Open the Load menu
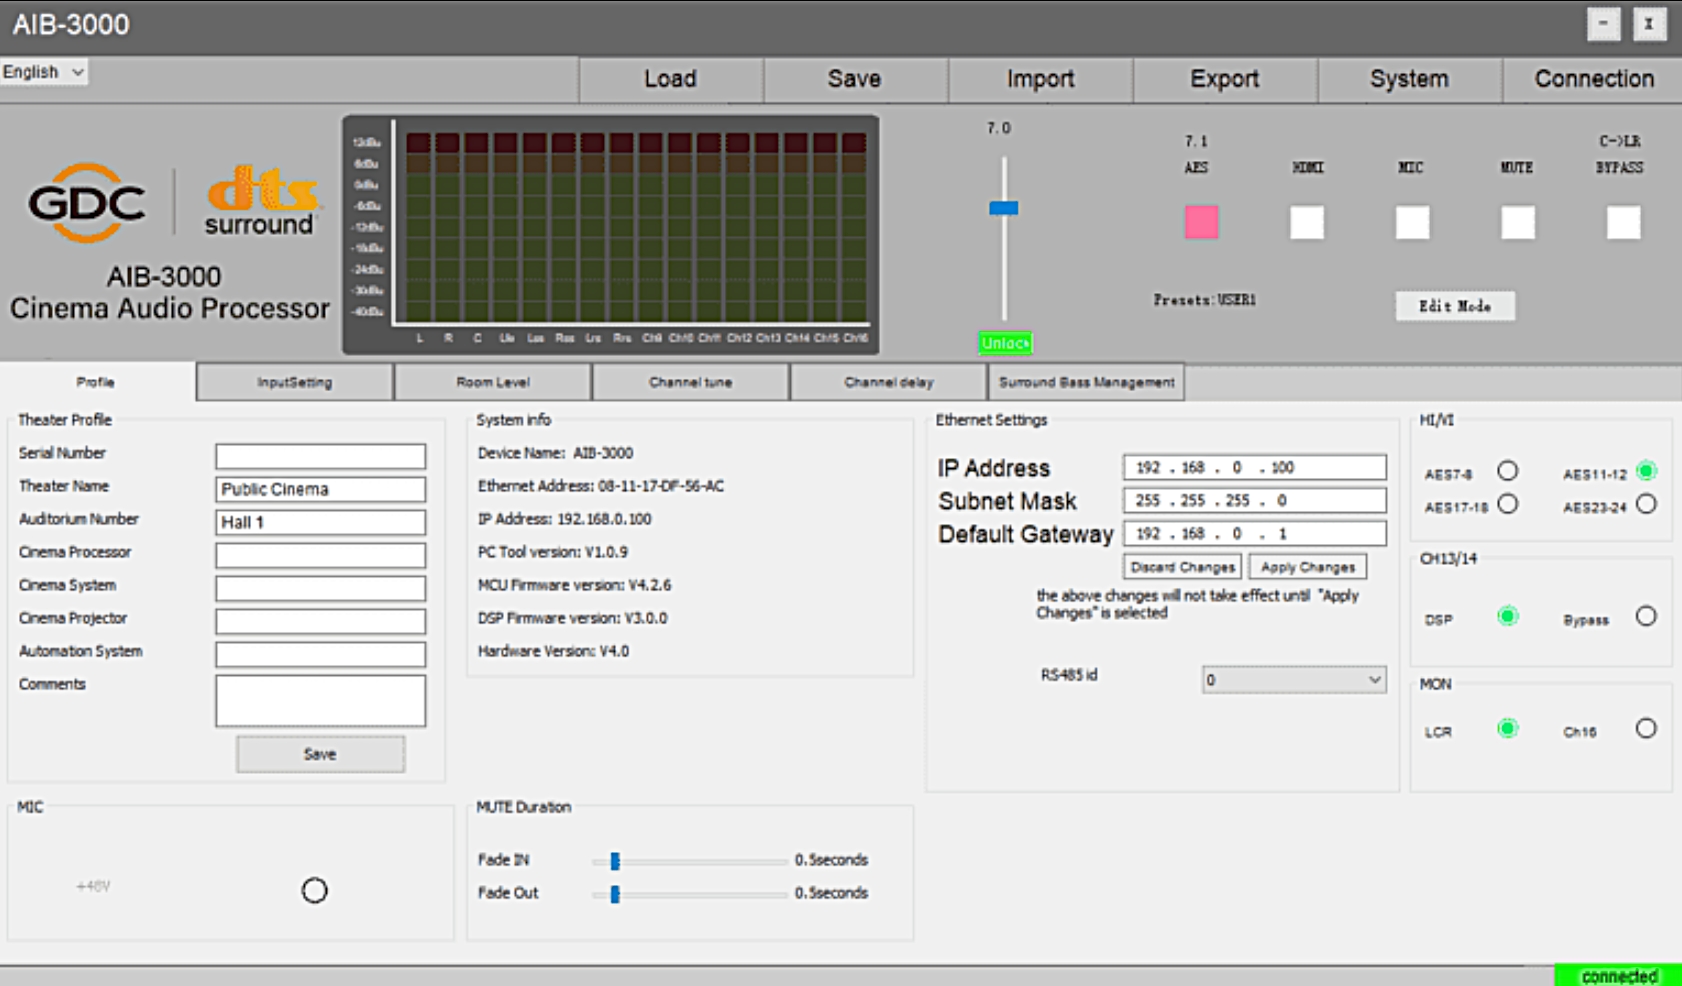Screen dimensions: 1682x986 (670, 79)
